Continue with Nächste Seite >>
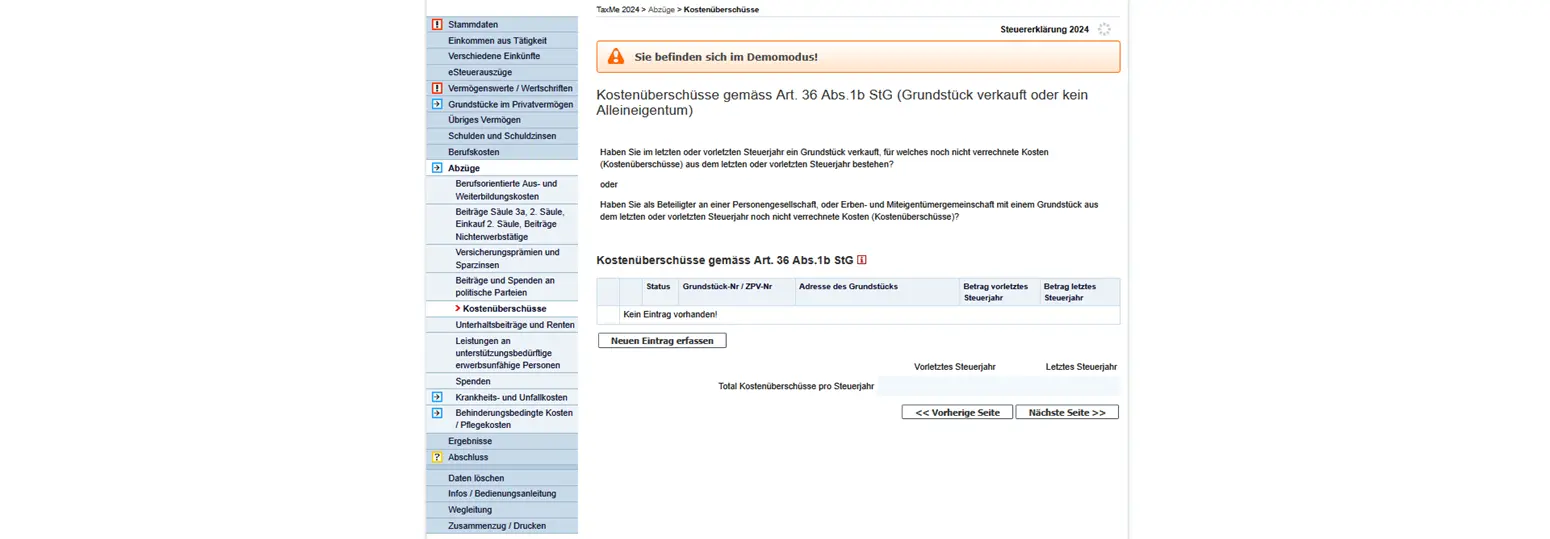 1067,412
